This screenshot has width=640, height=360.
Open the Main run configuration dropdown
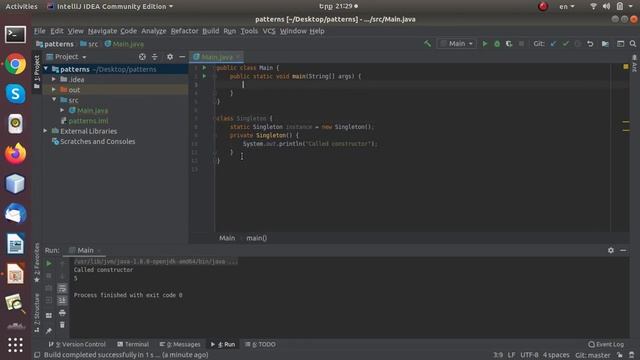[456, 44]
